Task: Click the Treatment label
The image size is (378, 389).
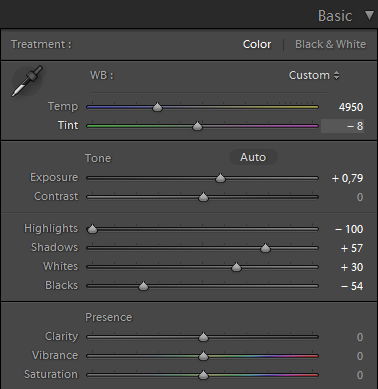Action: point(41,44)
